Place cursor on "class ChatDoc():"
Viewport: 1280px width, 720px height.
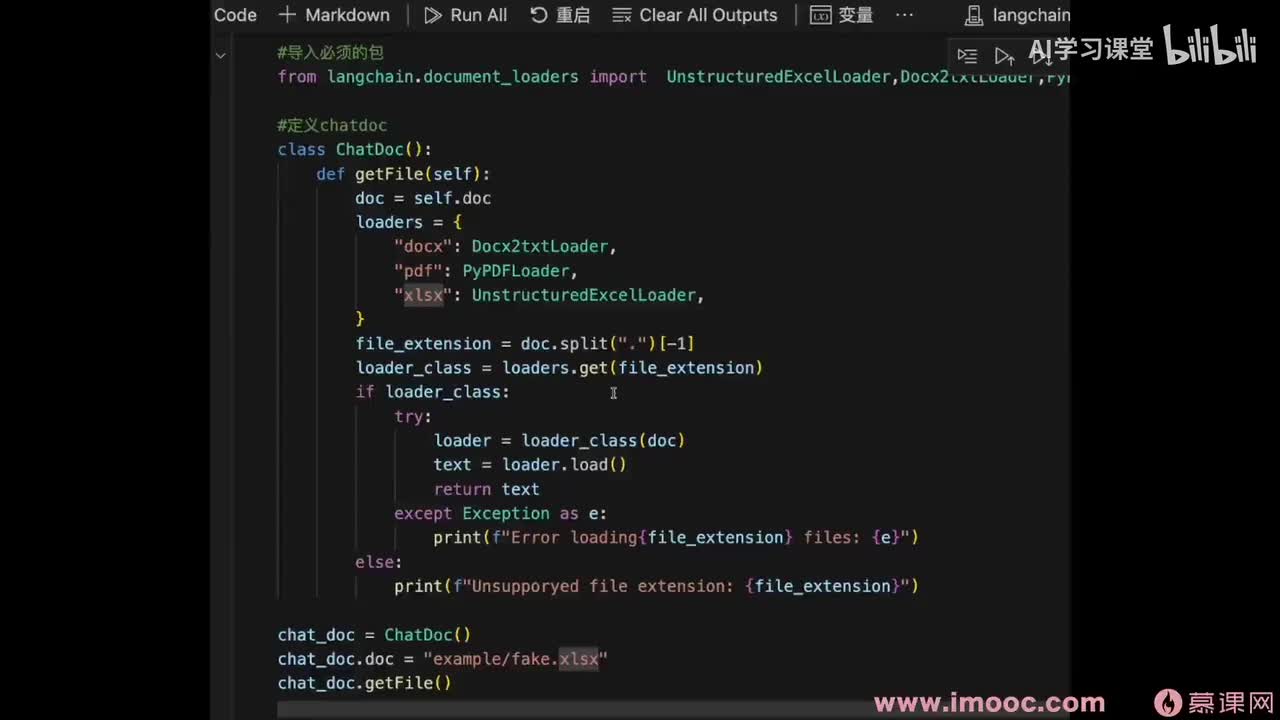point(355,150)
